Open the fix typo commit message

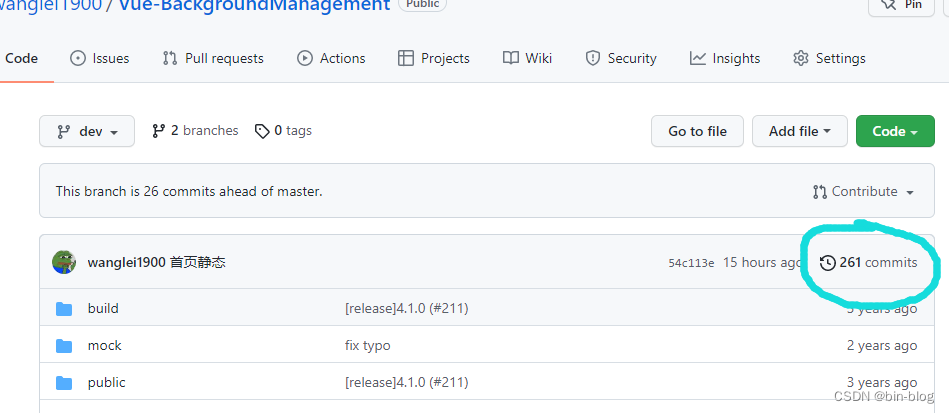click(x=367, y=346)
